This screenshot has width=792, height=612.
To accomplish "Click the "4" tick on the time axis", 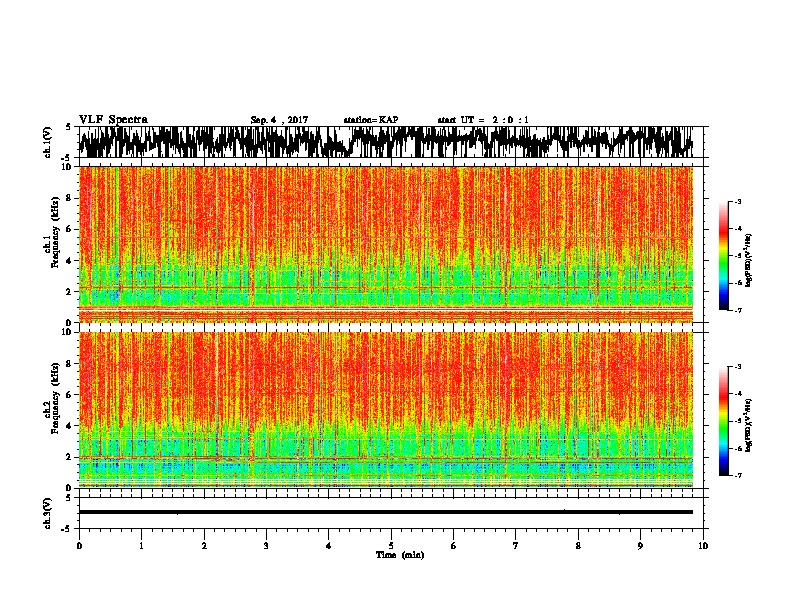I will (x=329, y=546).
